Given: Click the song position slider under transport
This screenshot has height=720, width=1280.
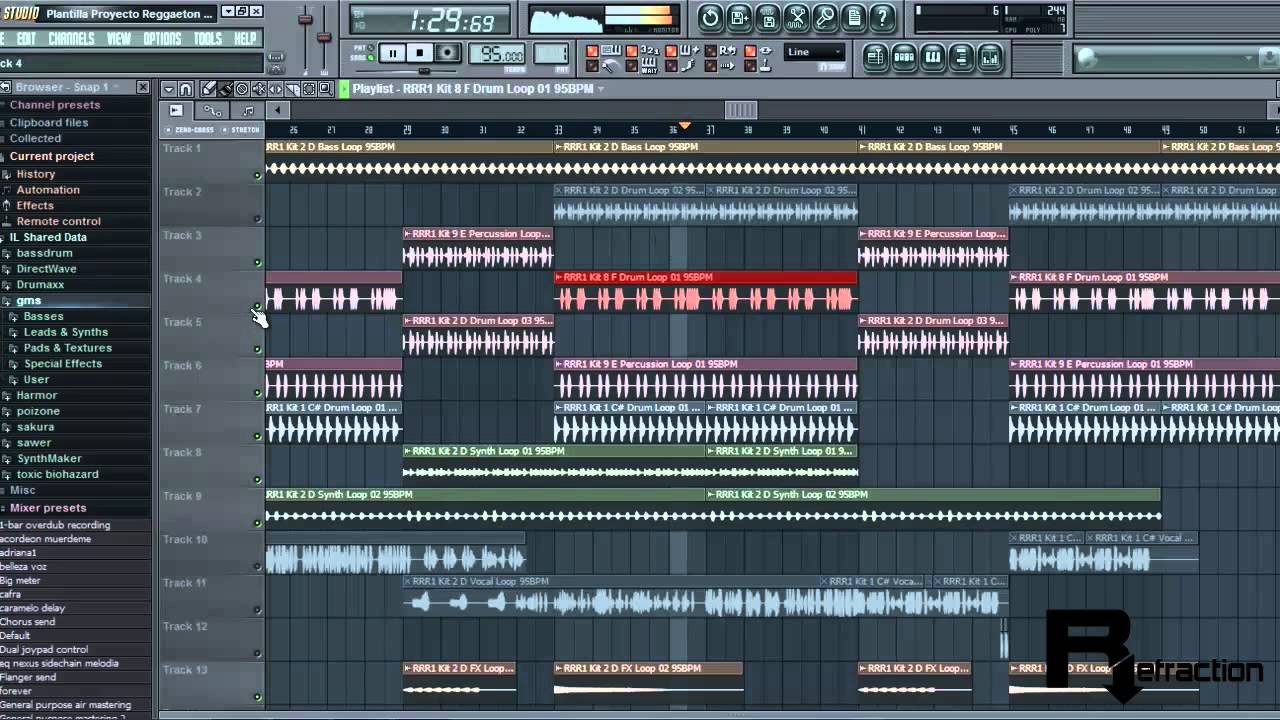Looking at the screenshot, I should pos(424,71).
